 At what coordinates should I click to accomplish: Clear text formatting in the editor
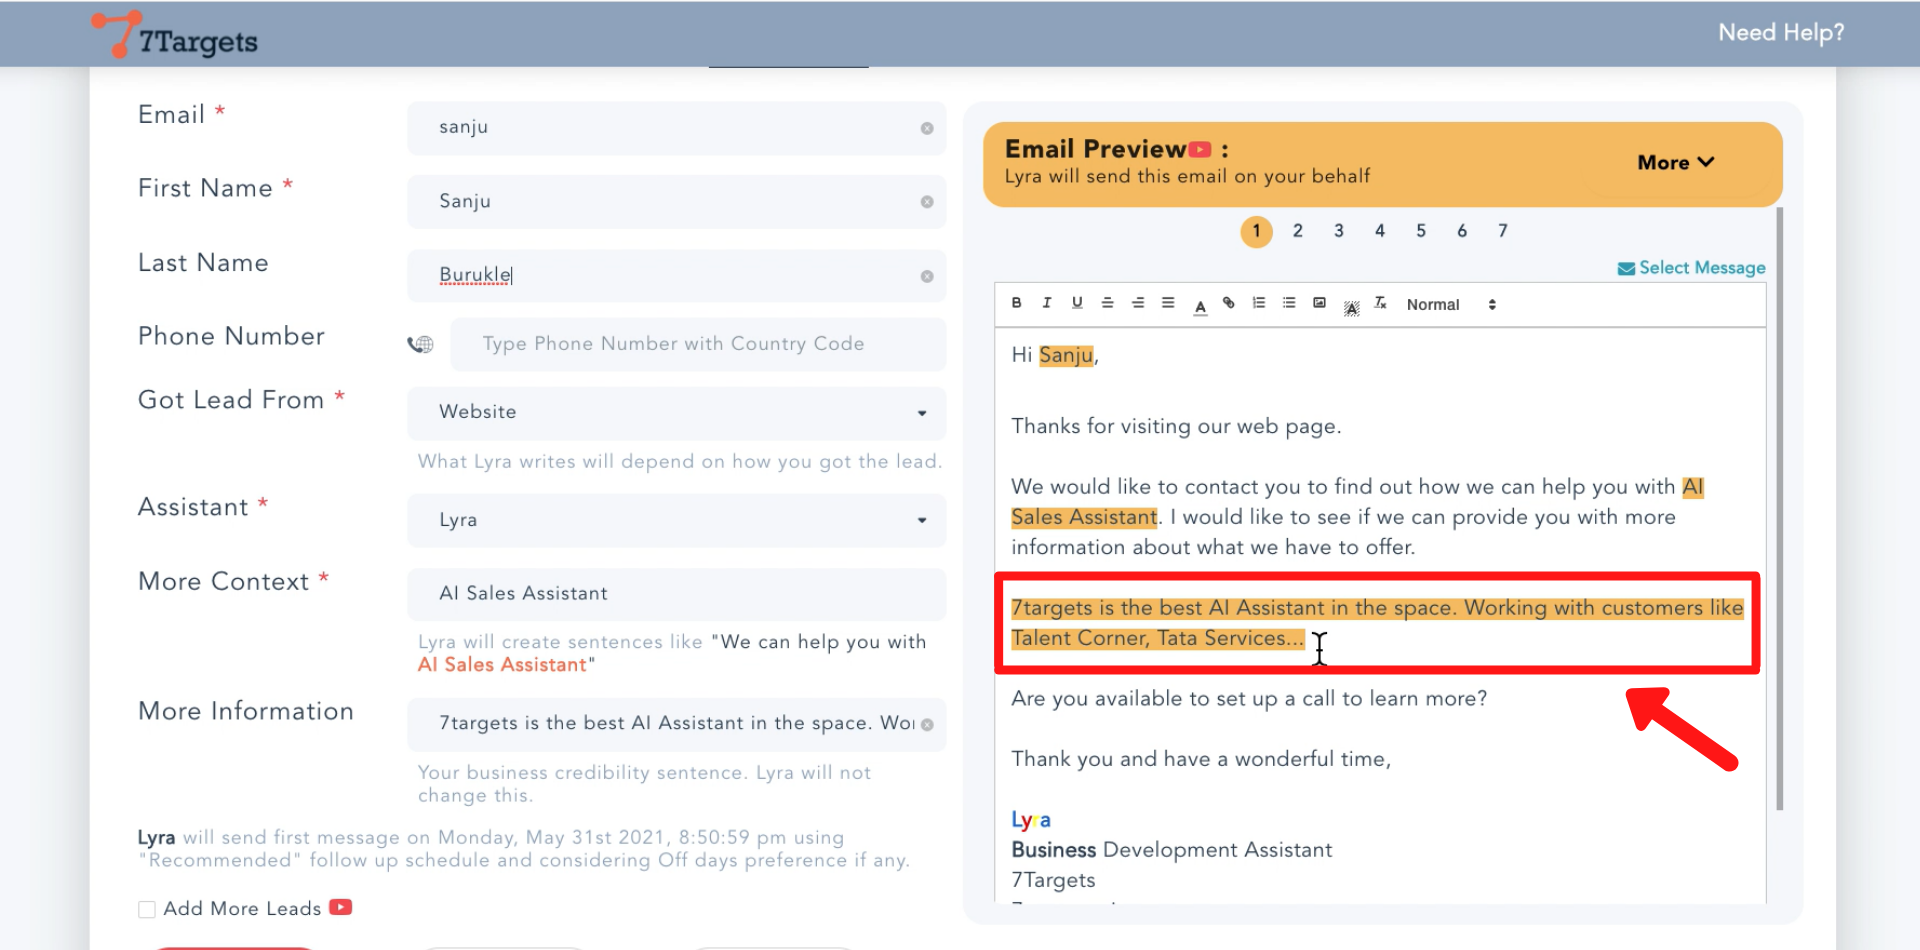(1380, 303)
